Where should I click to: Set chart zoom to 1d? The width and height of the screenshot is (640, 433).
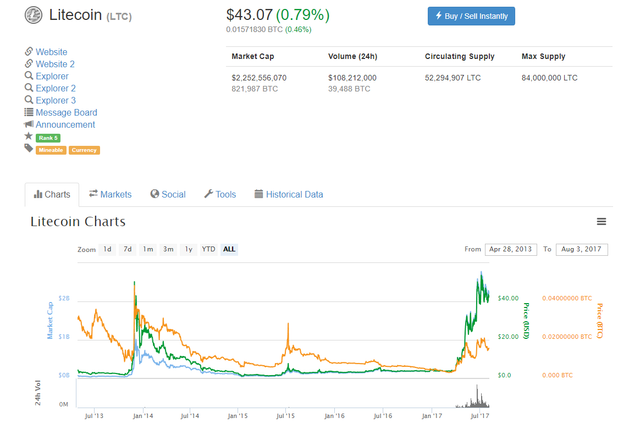pyautogui.click(x=107, y=249)
